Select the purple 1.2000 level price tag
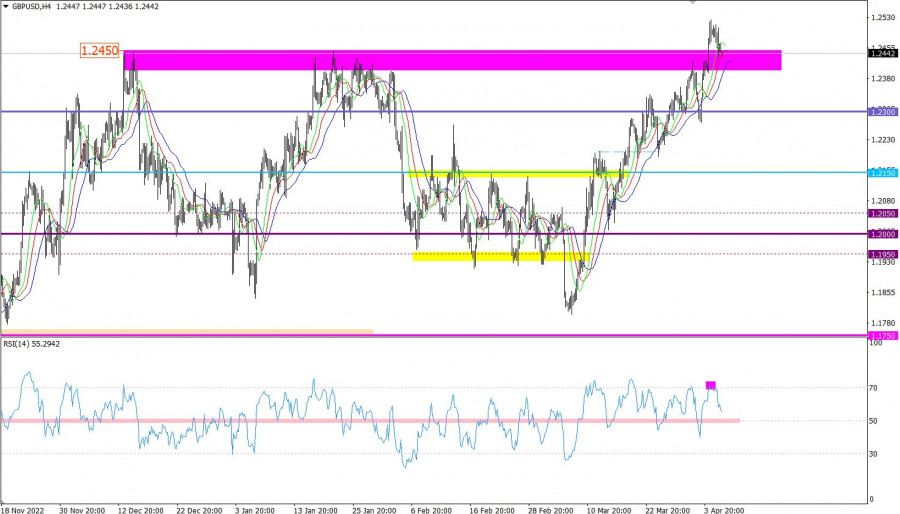This screenshot has width=900, height=514. click(882, 234)
